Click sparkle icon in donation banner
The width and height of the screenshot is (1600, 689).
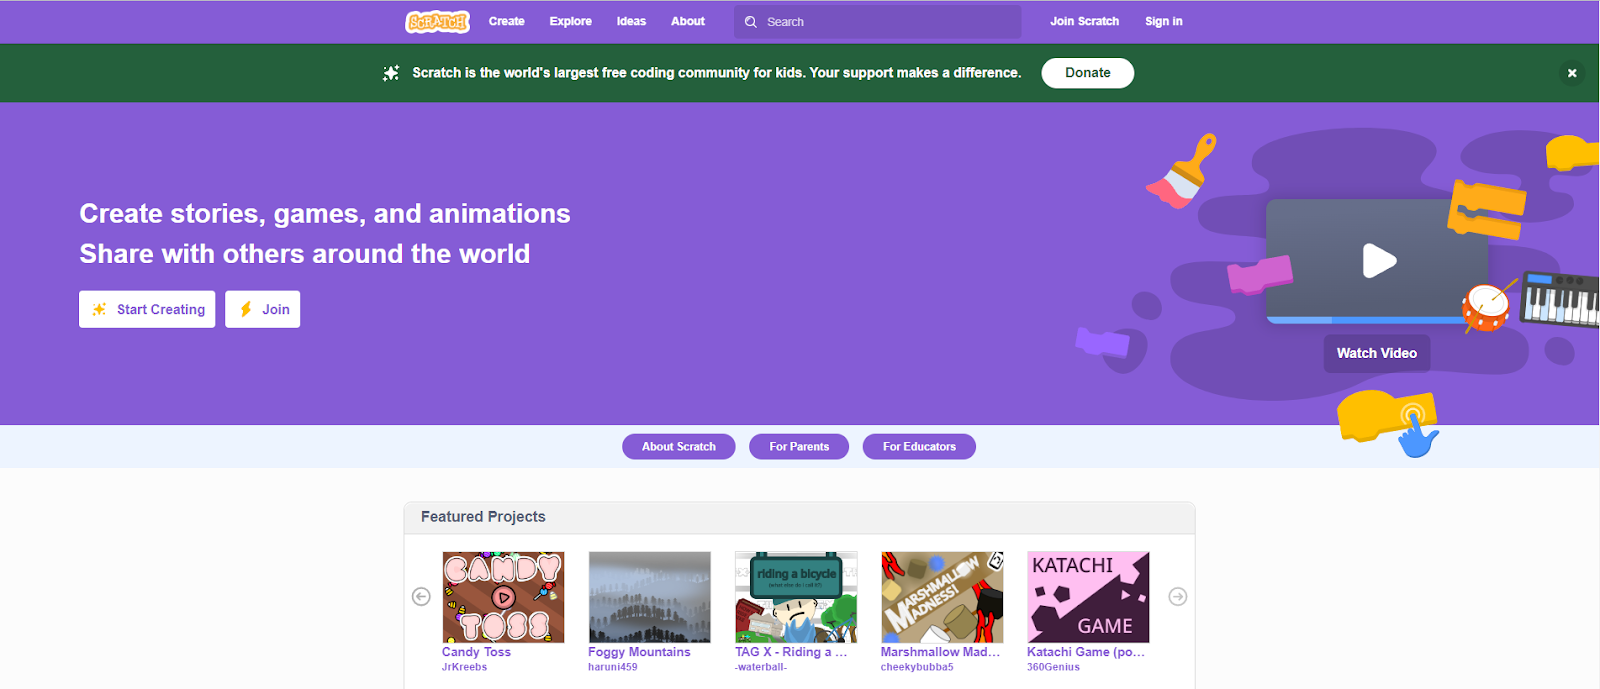point(391,73)
